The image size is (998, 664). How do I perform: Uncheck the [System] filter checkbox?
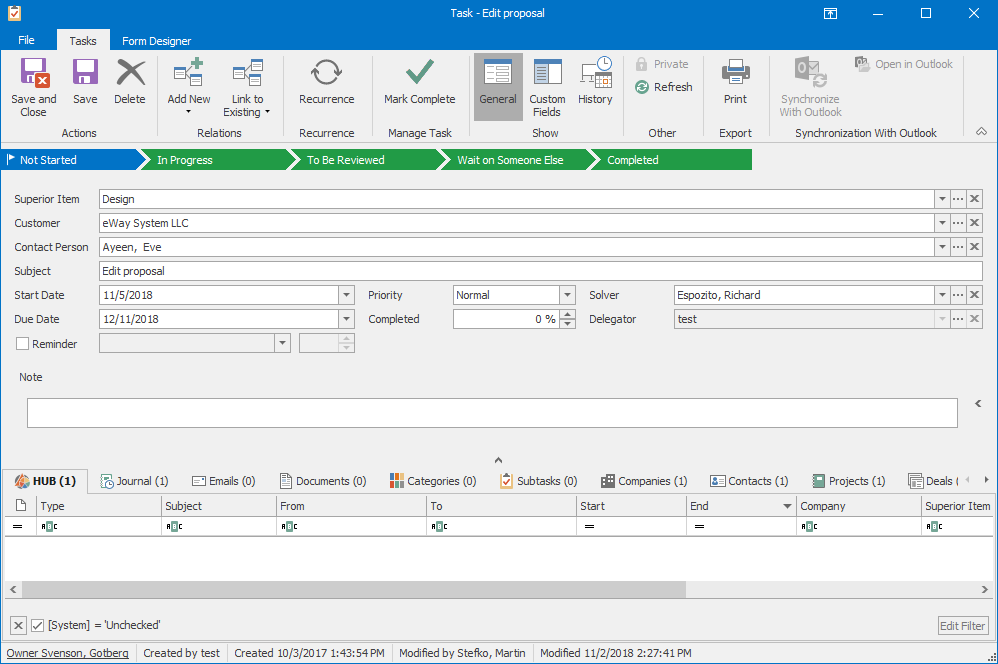click(38, 625)
